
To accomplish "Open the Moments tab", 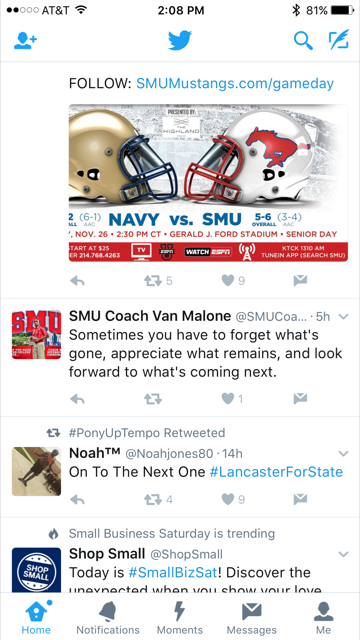I will tap(180, 618).
